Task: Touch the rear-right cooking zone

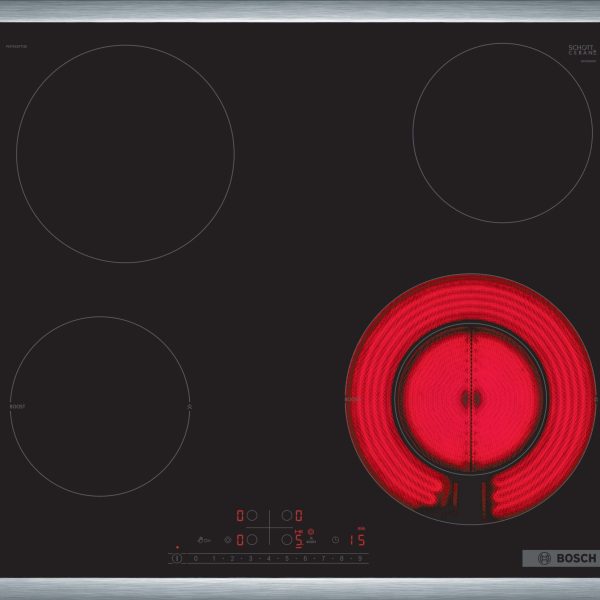Action: [x=503, y=133]
